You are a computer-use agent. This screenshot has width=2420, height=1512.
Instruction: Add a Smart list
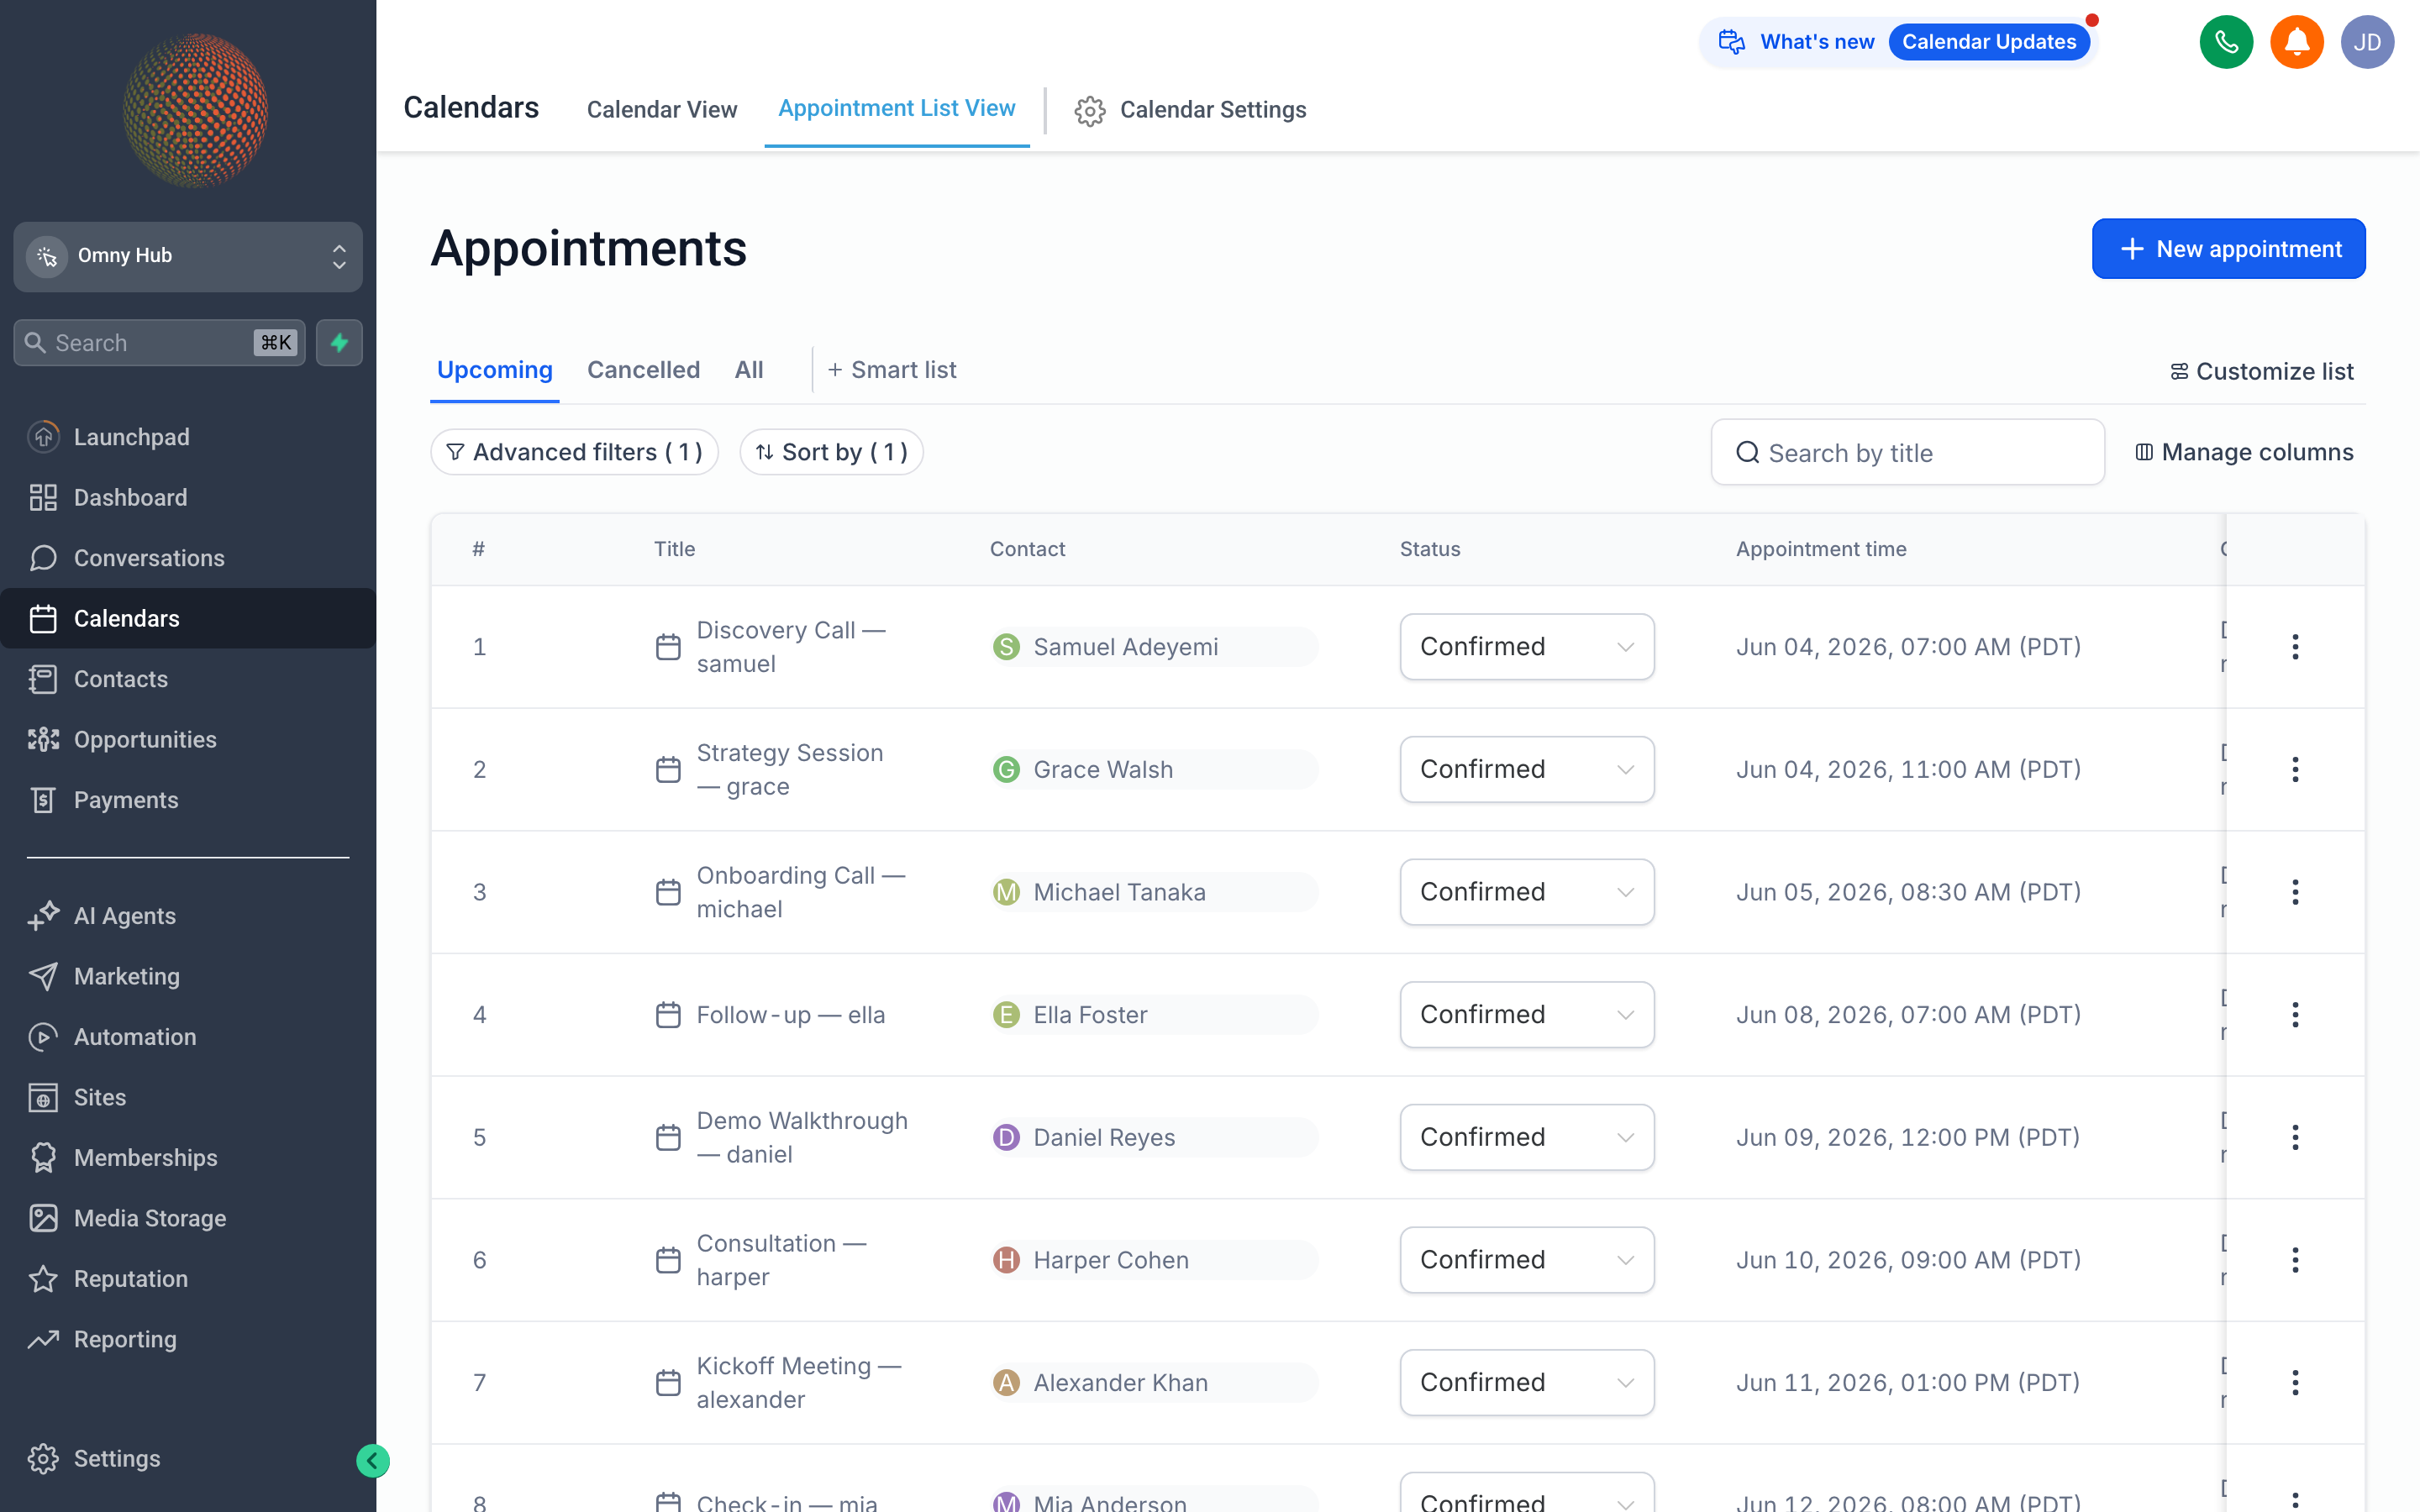(x=892, y=370)
